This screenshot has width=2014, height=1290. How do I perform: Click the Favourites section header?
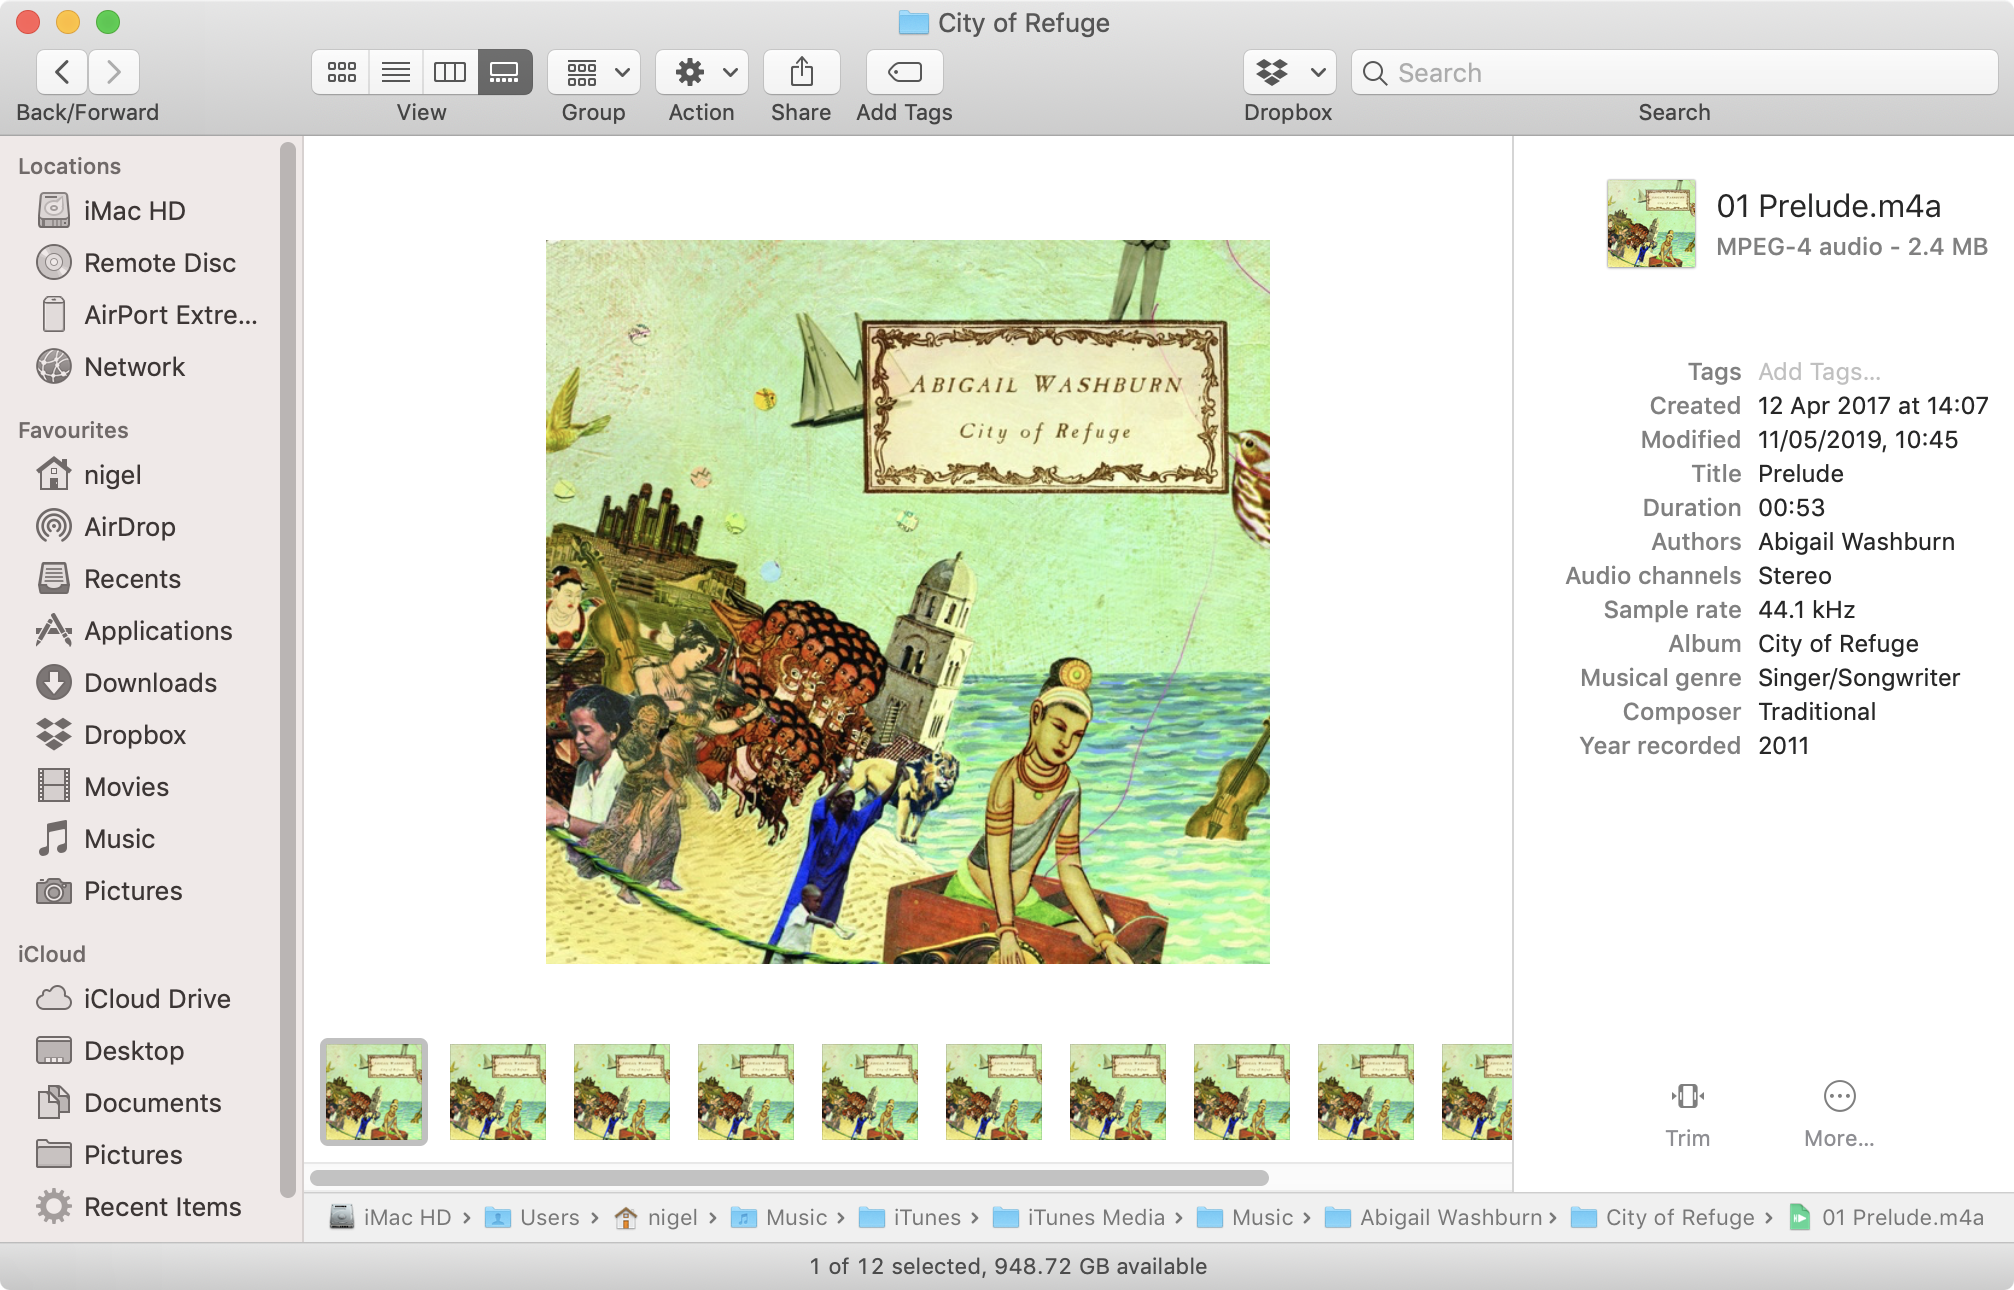point(73,430)
